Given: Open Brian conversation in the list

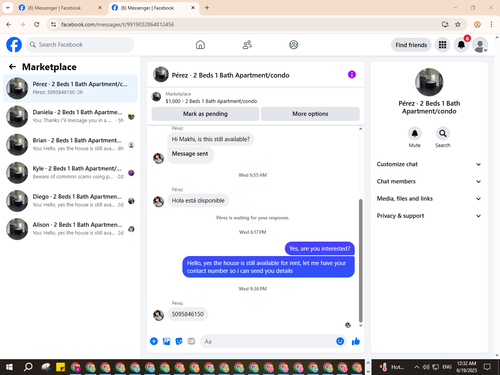Looking at the screenshot, I should (70, 145).
